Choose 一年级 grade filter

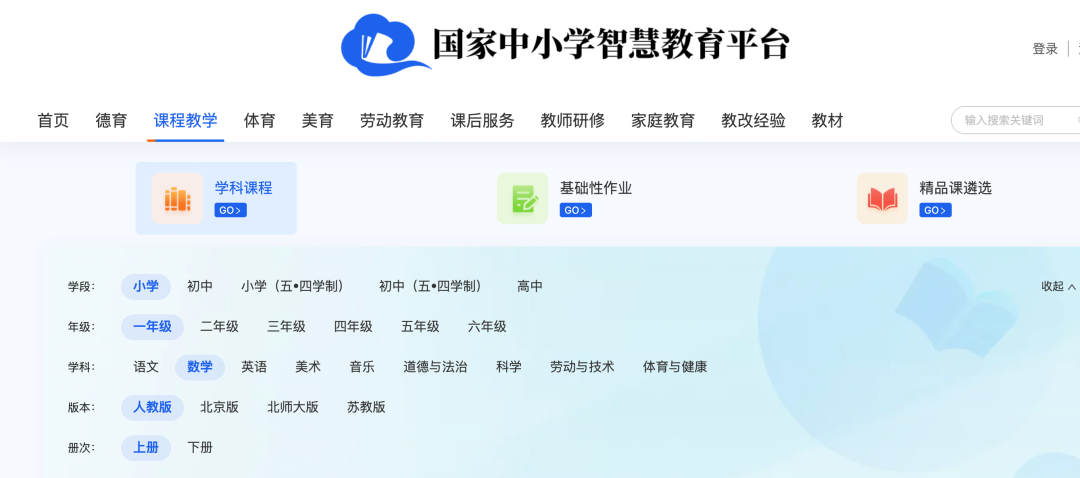152,327
